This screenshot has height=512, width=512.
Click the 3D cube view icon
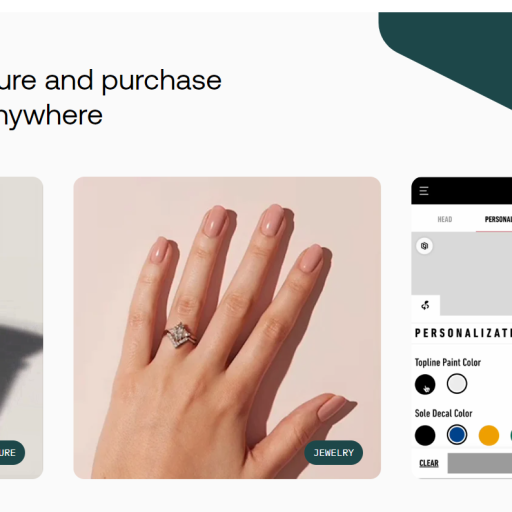(424, 246)
